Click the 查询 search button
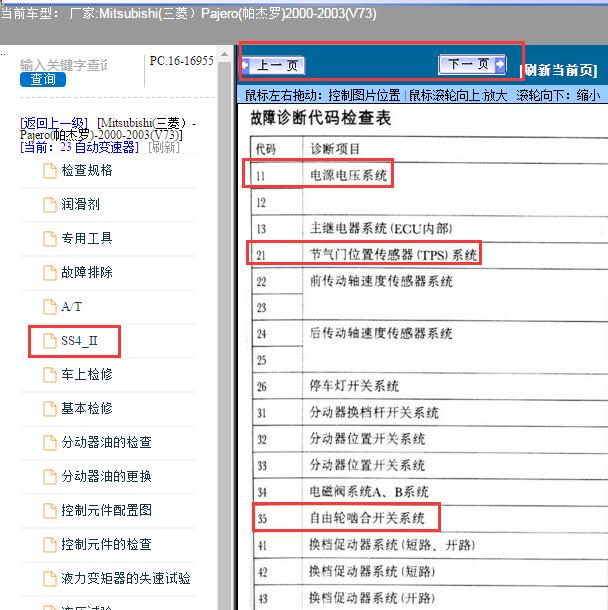 click(43, 79)
